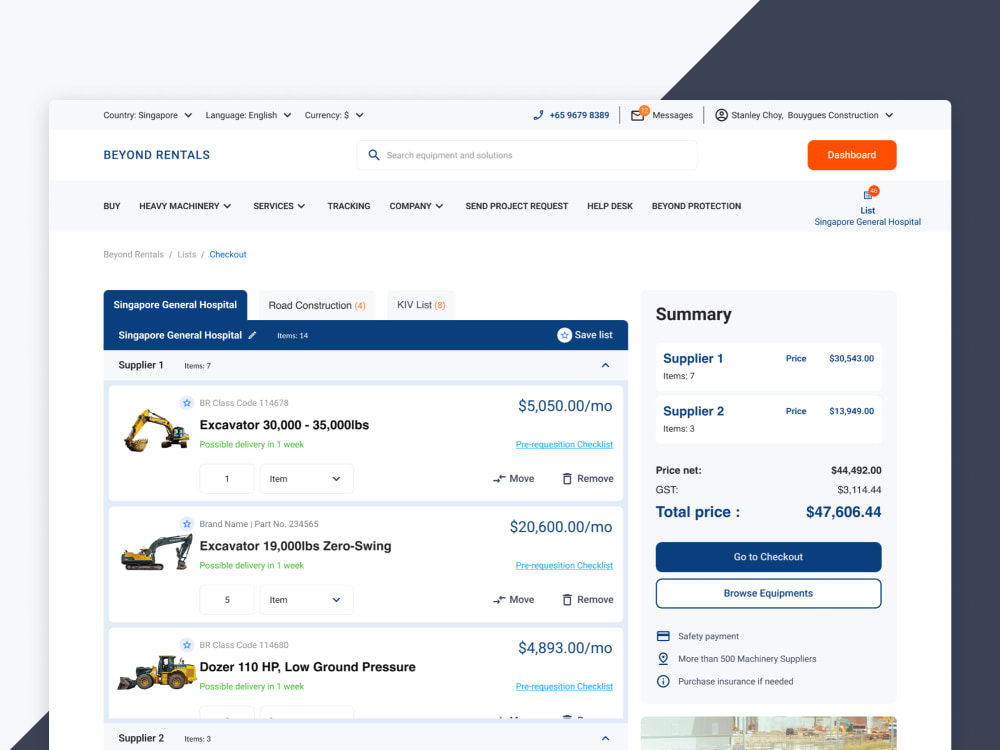
Task: Click the quantity field showing 5
Action: click(x=227, y=599)
